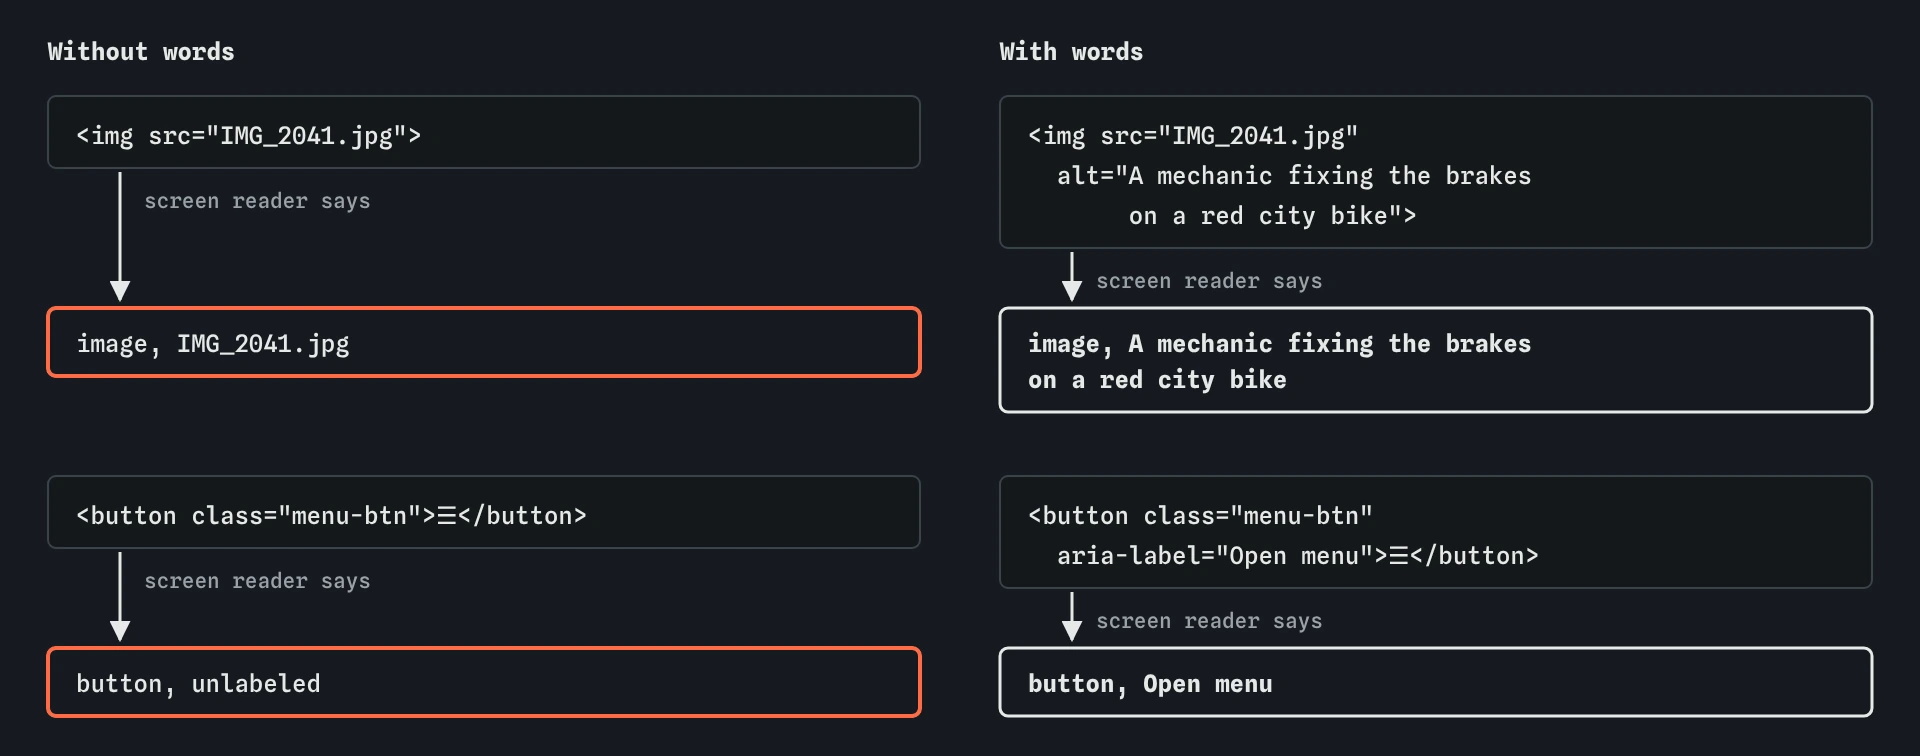
Task: Click the button code box with aria-label Open menu
Action: click(1436, 532)
